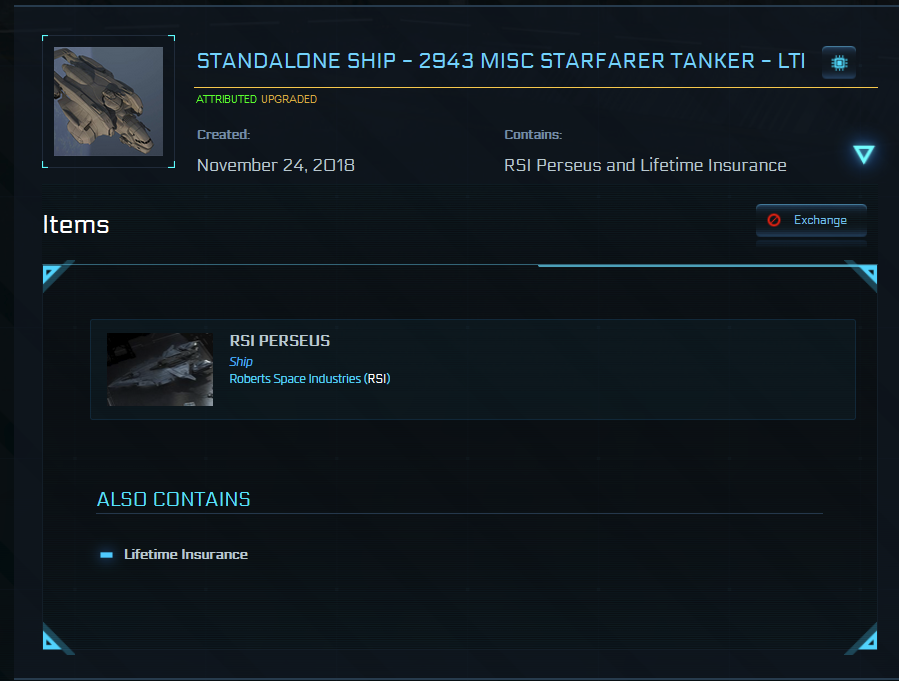
Task: Click the top-left corner bracket of Items panel
Action: [x=57, y=275]
